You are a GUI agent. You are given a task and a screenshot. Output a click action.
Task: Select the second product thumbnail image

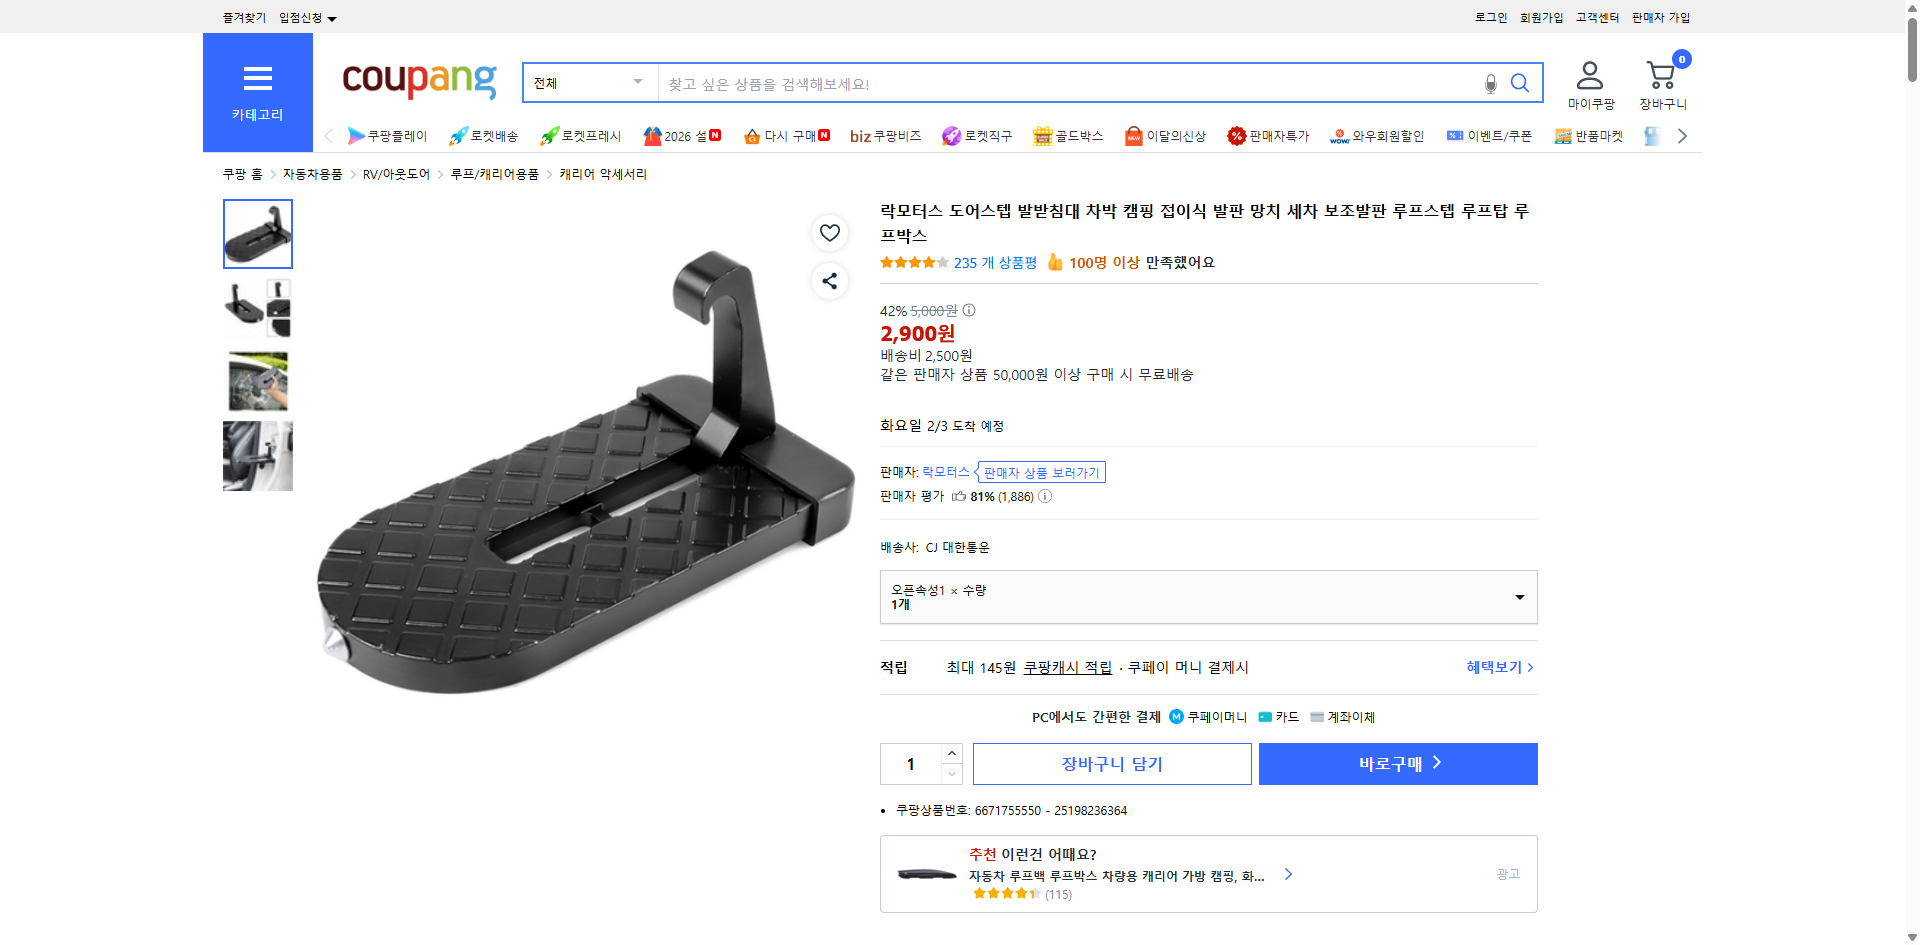pos(257,307)
